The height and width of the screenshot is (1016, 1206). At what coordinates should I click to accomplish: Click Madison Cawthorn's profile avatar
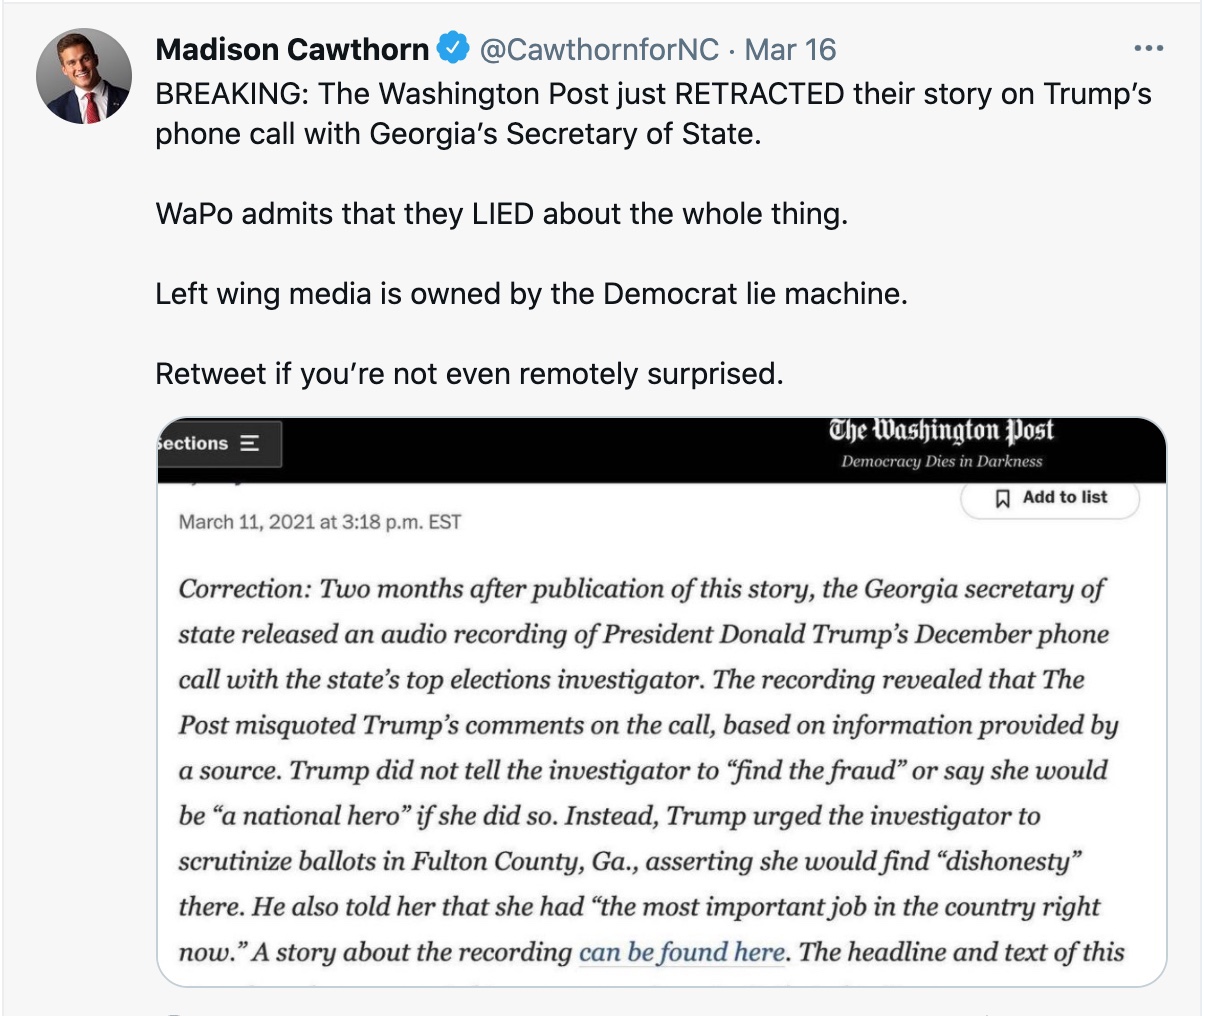pos(84,76)
